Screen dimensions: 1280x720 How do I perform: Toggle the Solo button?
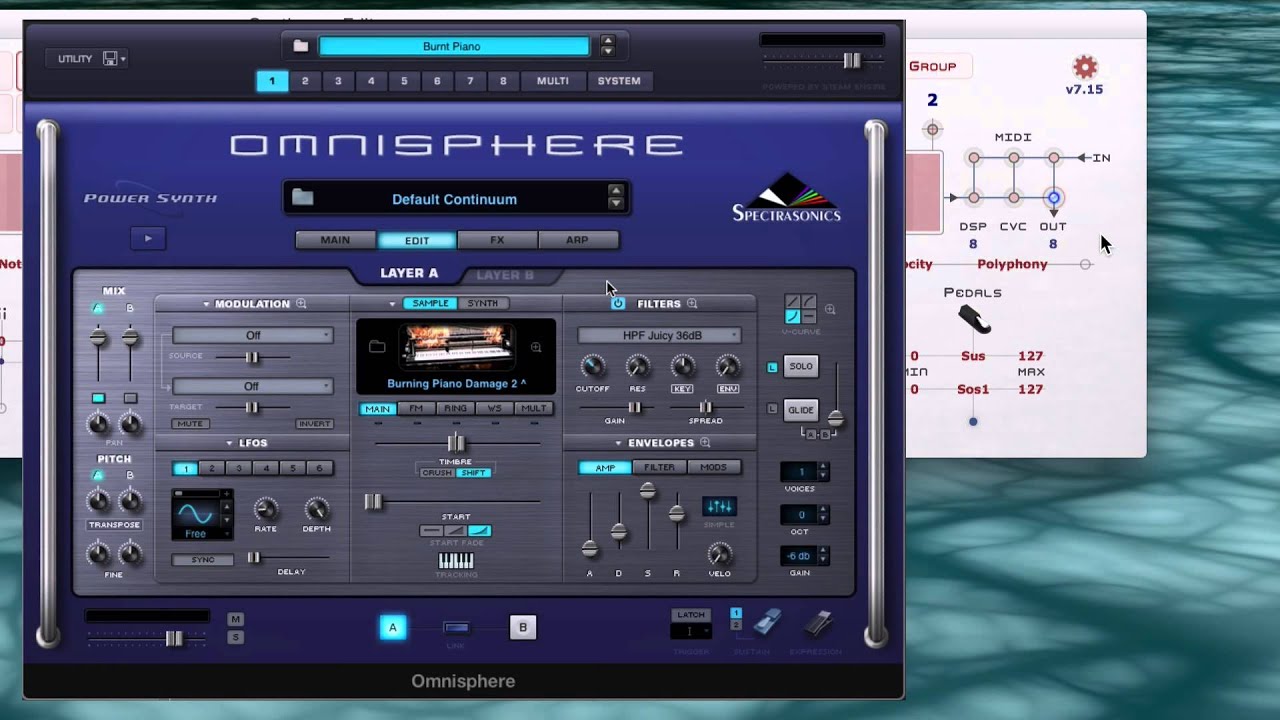pos(801,366)
